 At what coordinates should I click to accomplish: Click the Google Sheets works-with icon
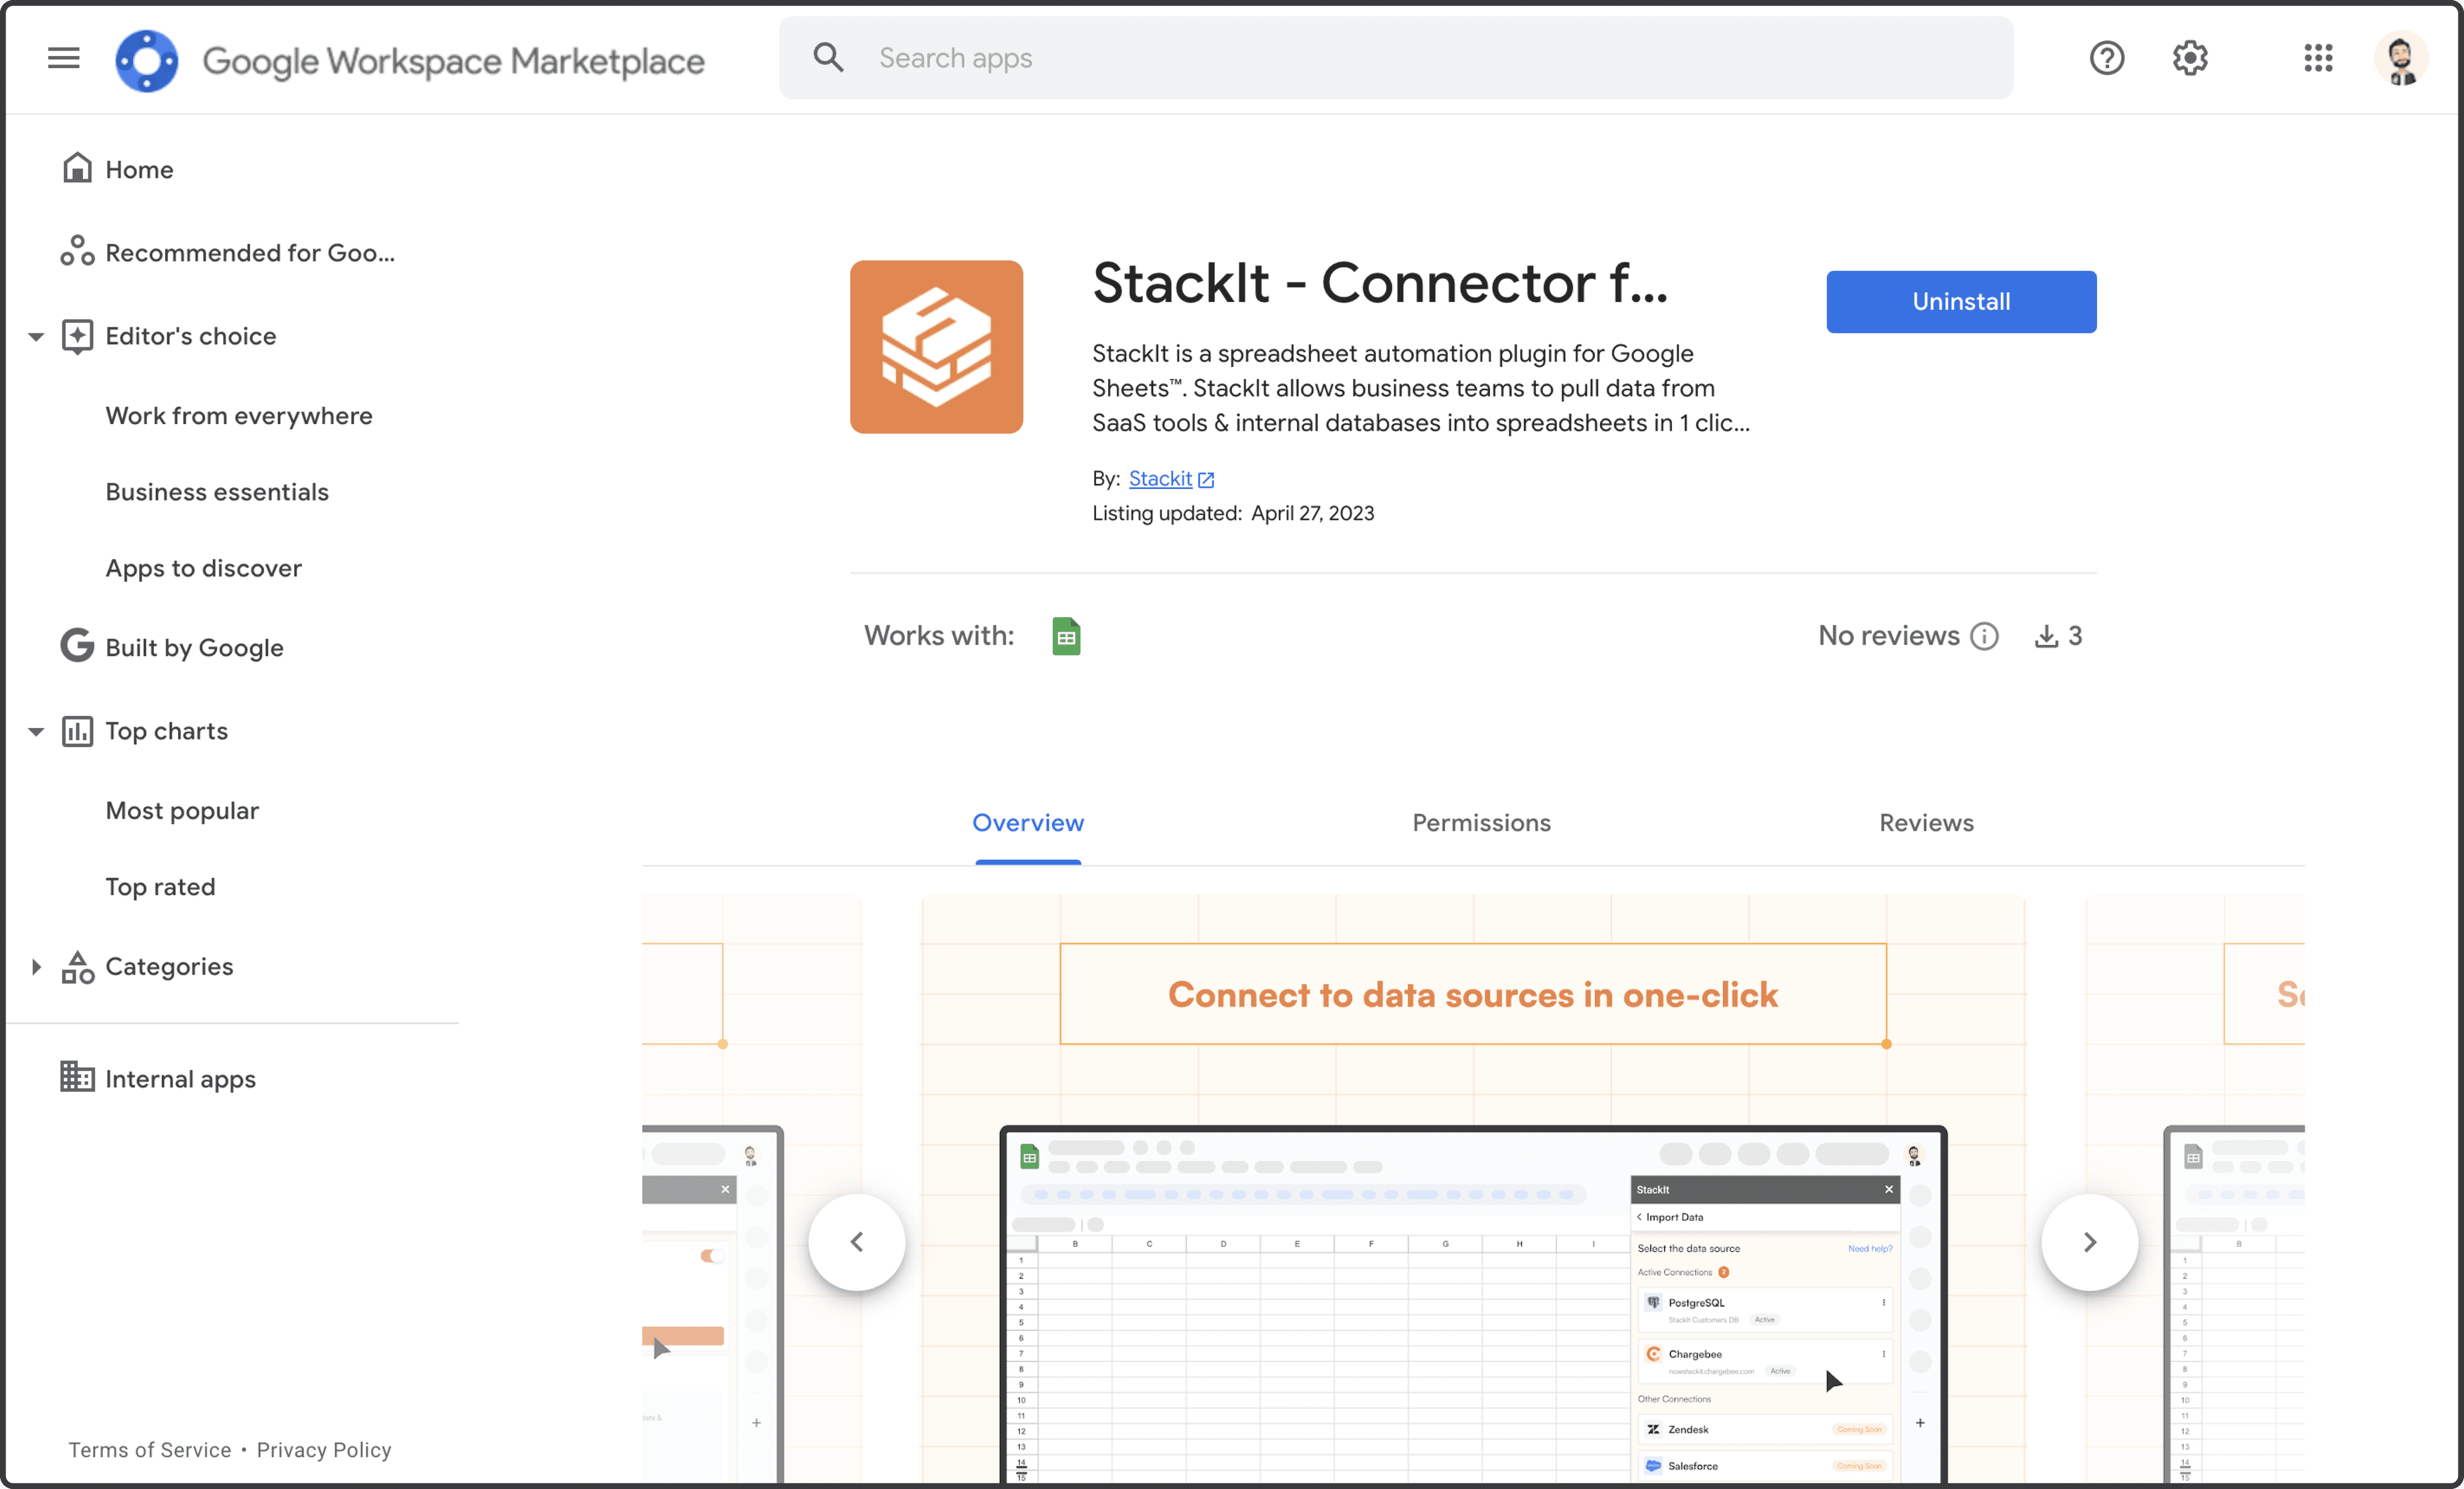[1066, 636]
